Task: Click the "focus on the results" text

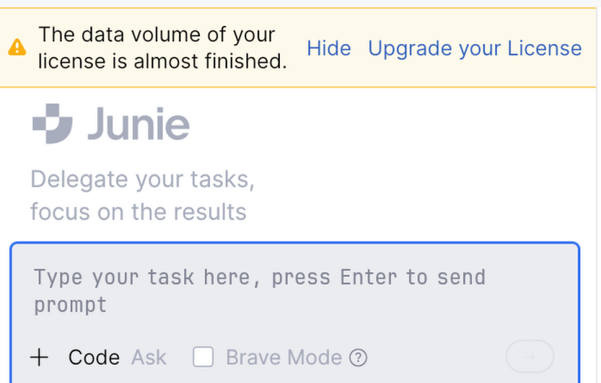Action: (138, 212)
